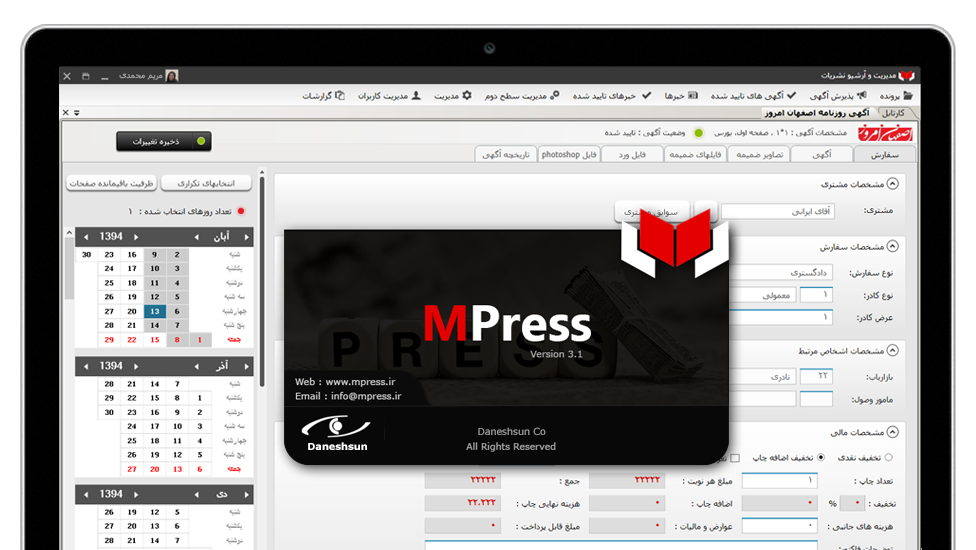Open the تصاویر ضمیمه tab

coord(759,154)
